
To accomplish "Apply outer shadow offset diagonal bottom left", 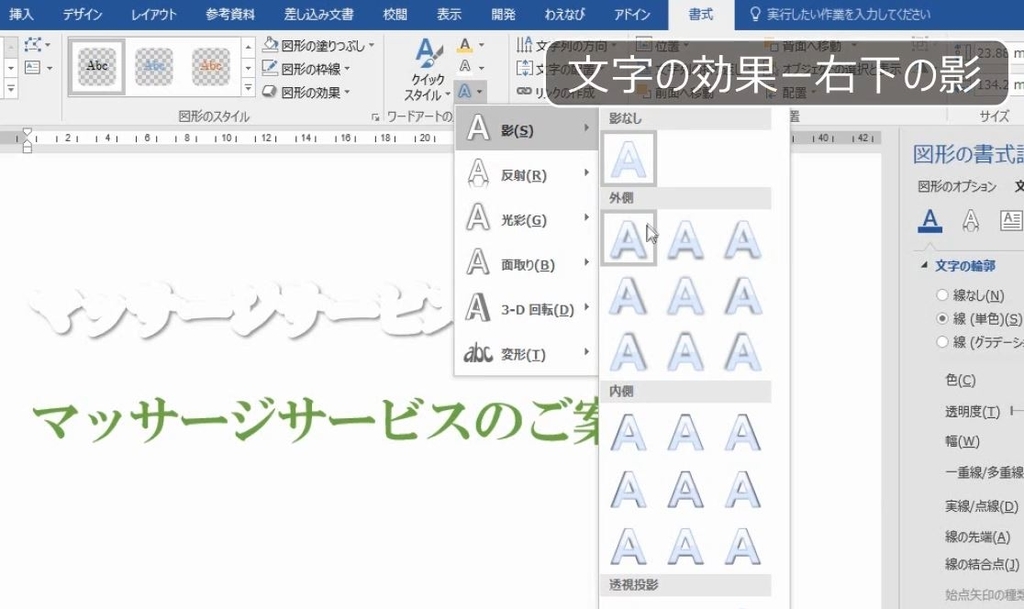I will coord(743,238).
